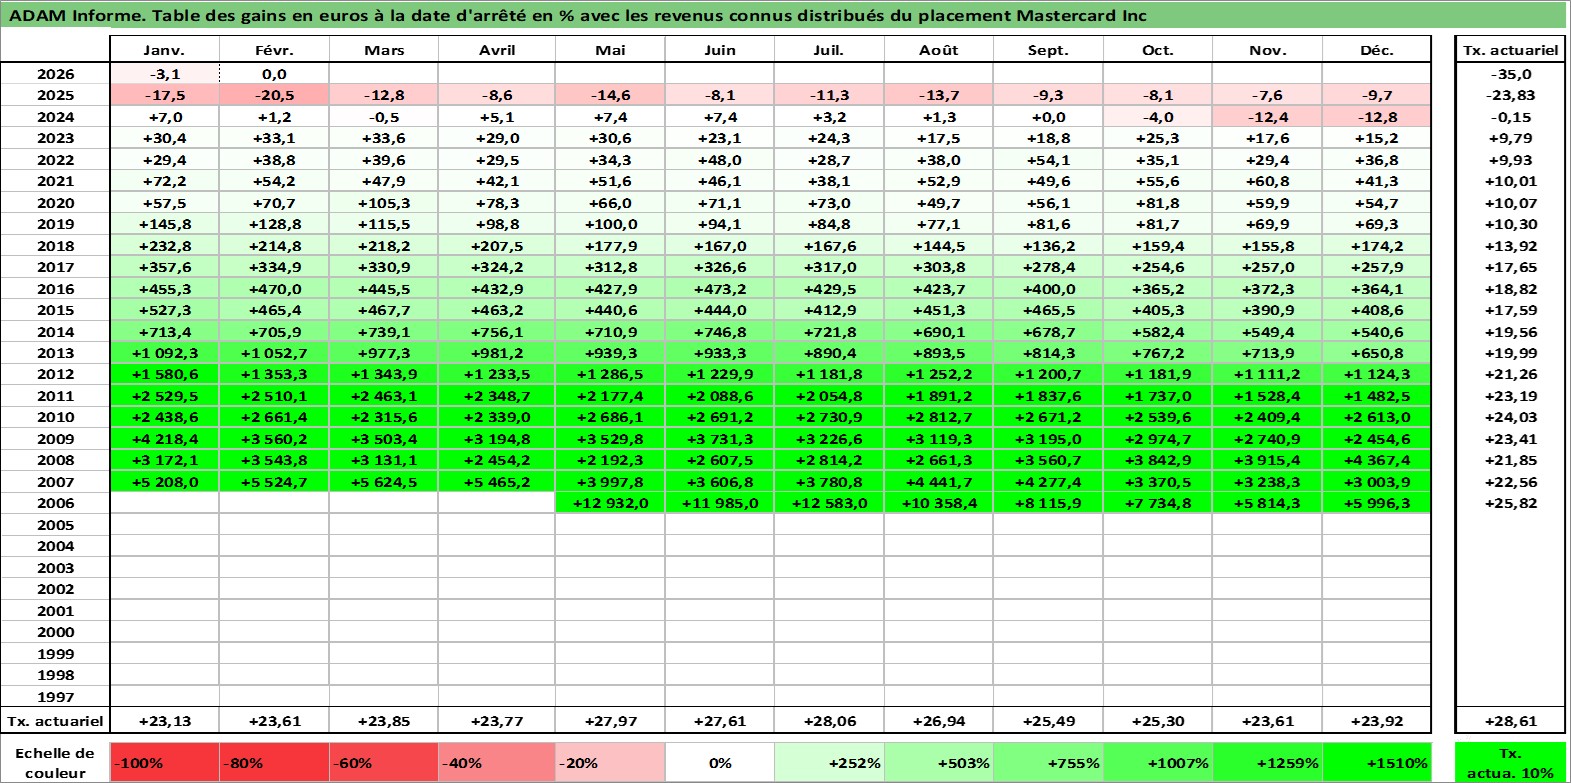The height and width of the screenshot is (783, 1571).
Task: Click the 'Echelle de couleur' label
Action: [55, 763]
